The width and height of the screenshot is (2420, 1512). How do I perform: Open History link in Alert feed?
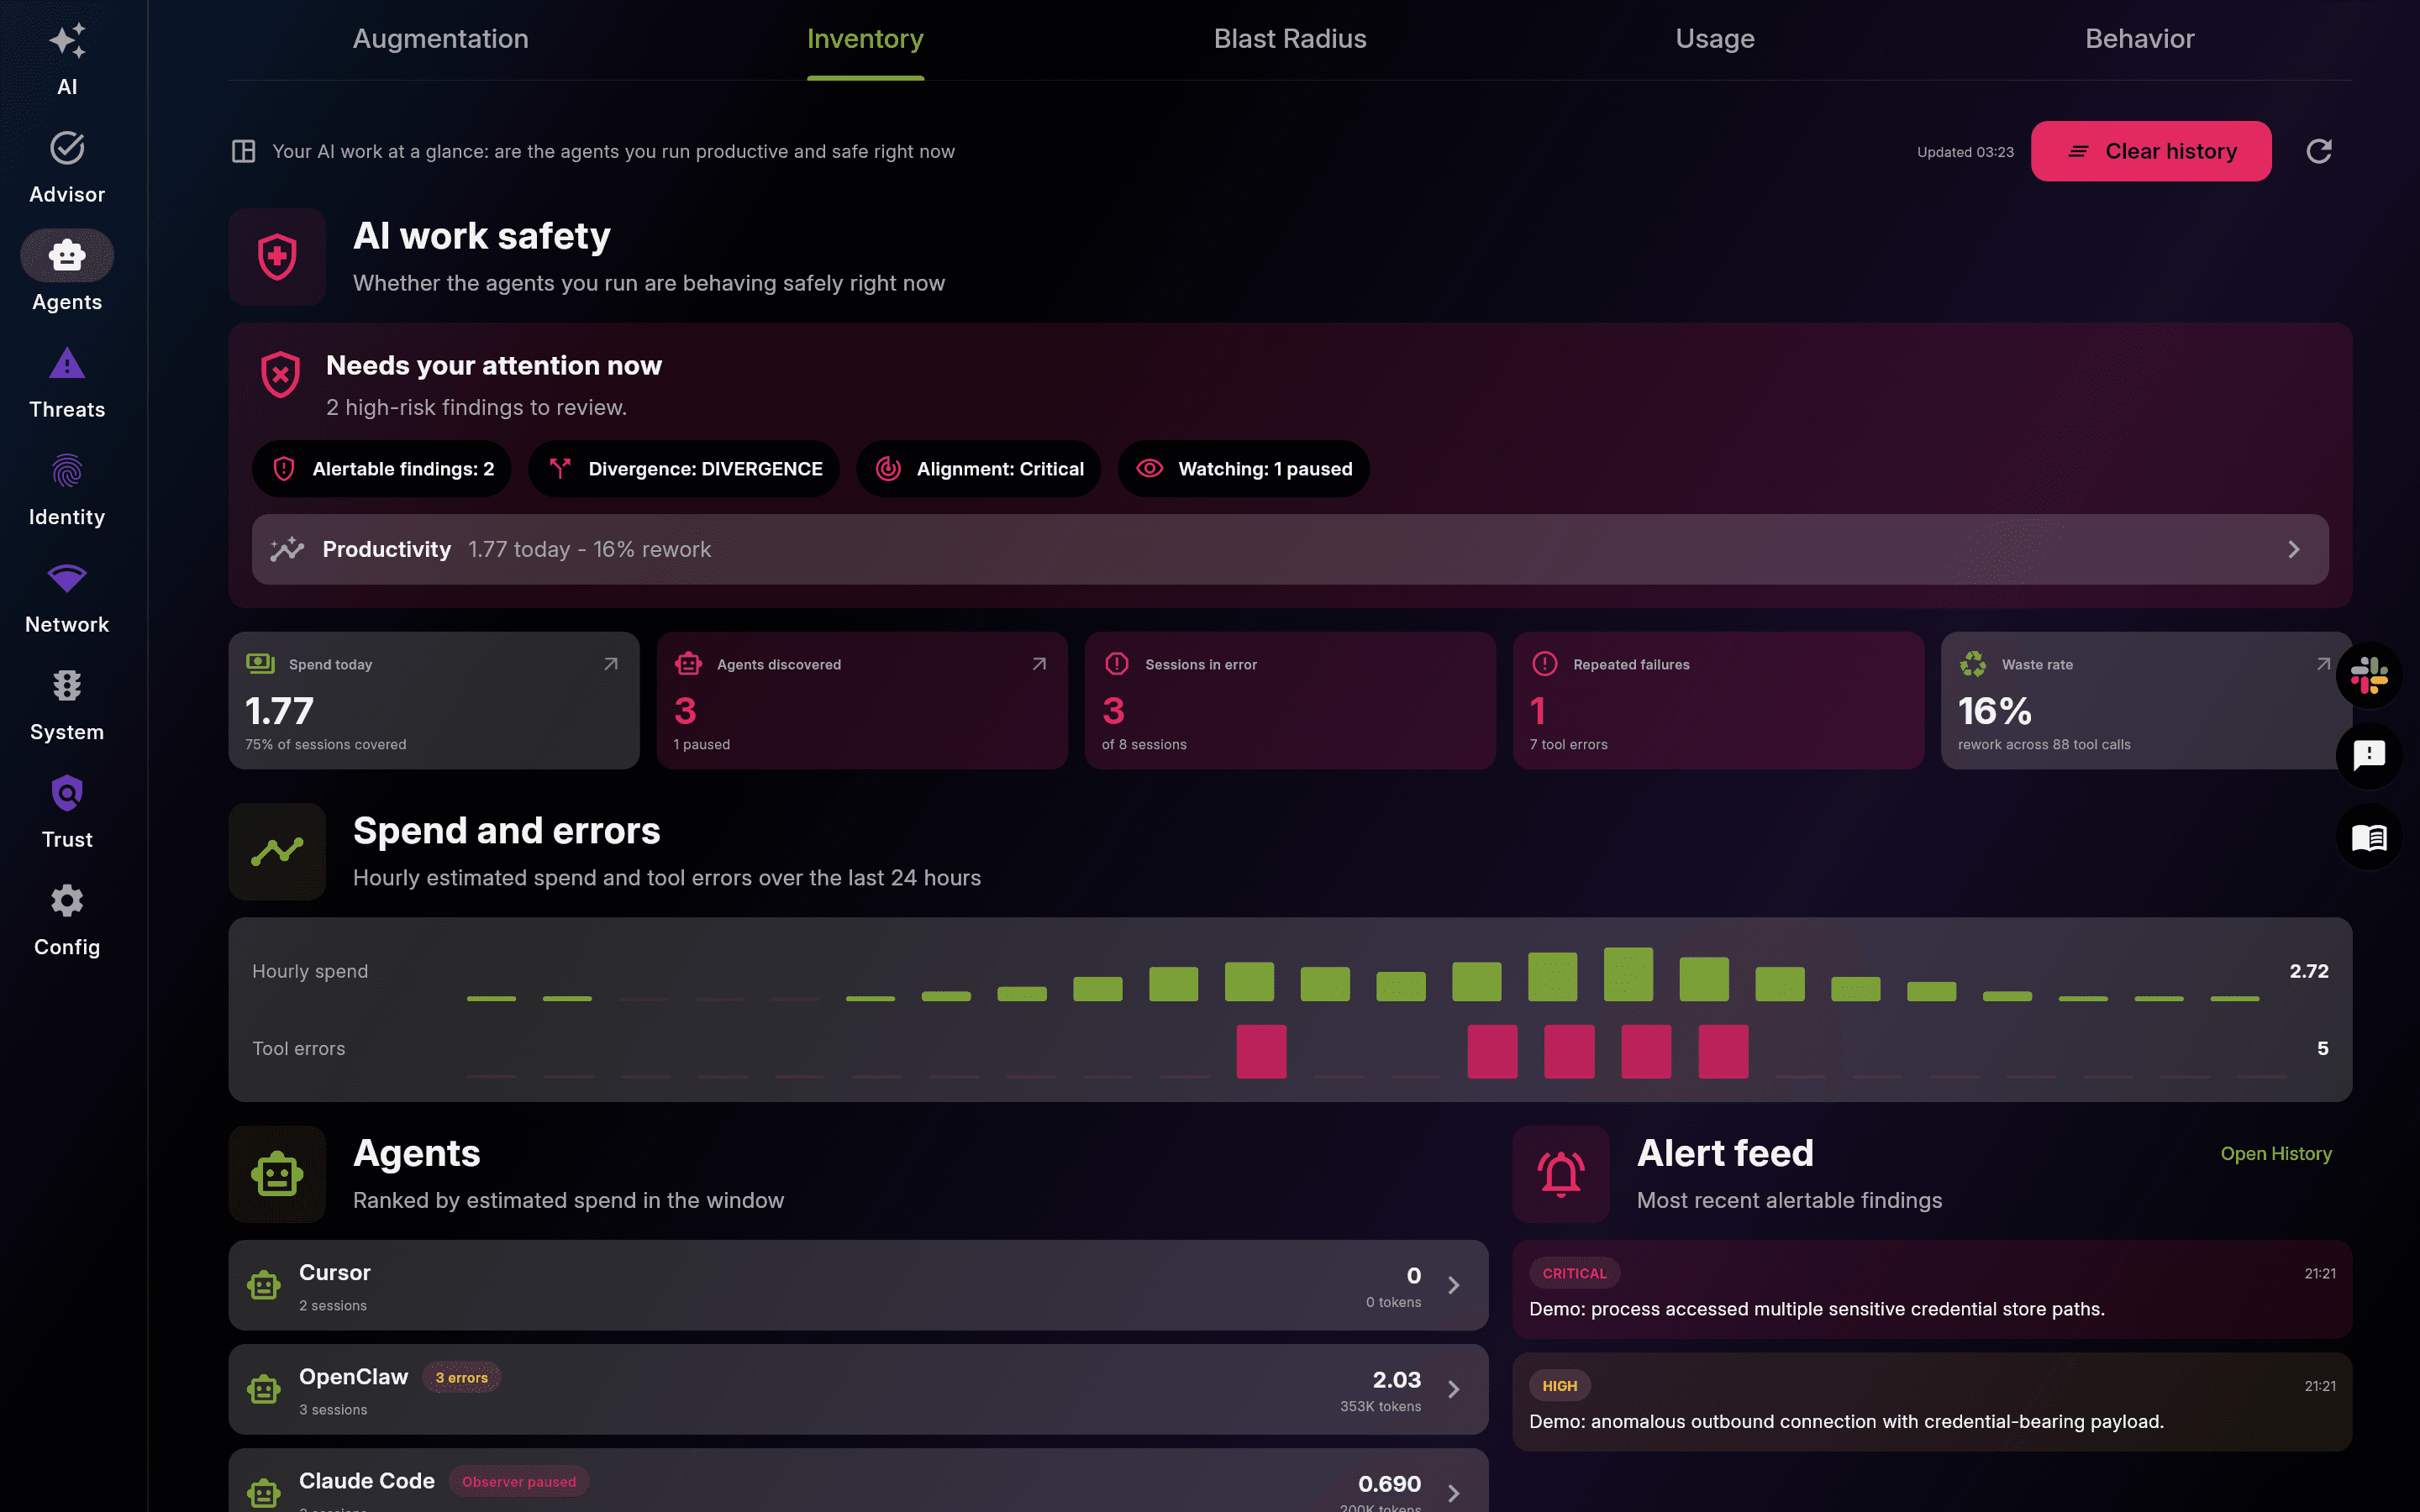tap(2276, 1153)
